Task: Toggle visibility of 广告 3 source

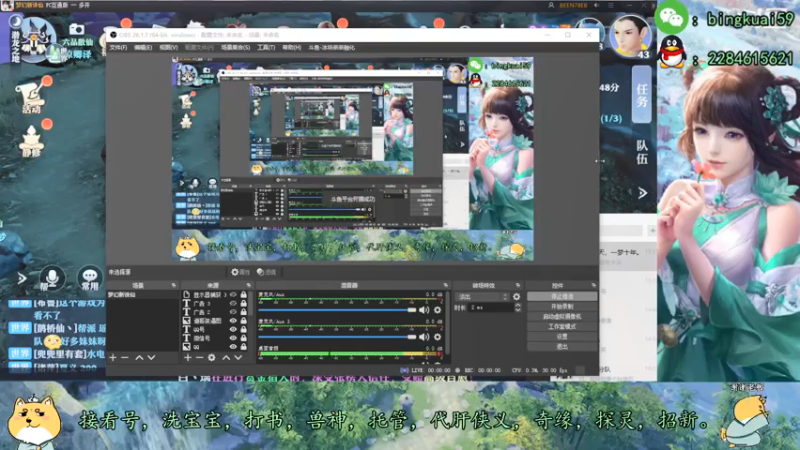Action: 233,304
